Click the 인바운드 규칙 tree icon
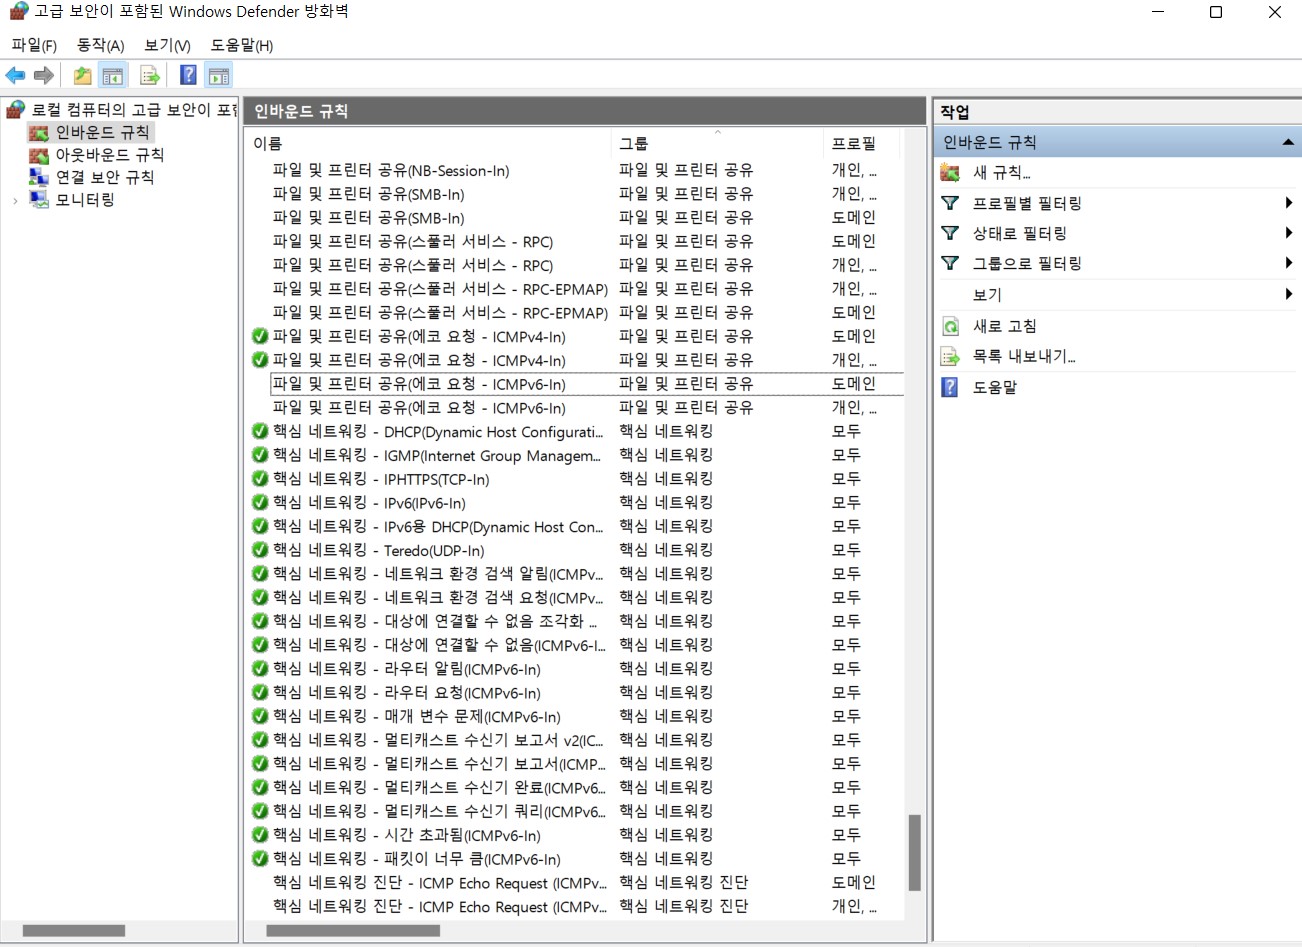 point(39,132)
